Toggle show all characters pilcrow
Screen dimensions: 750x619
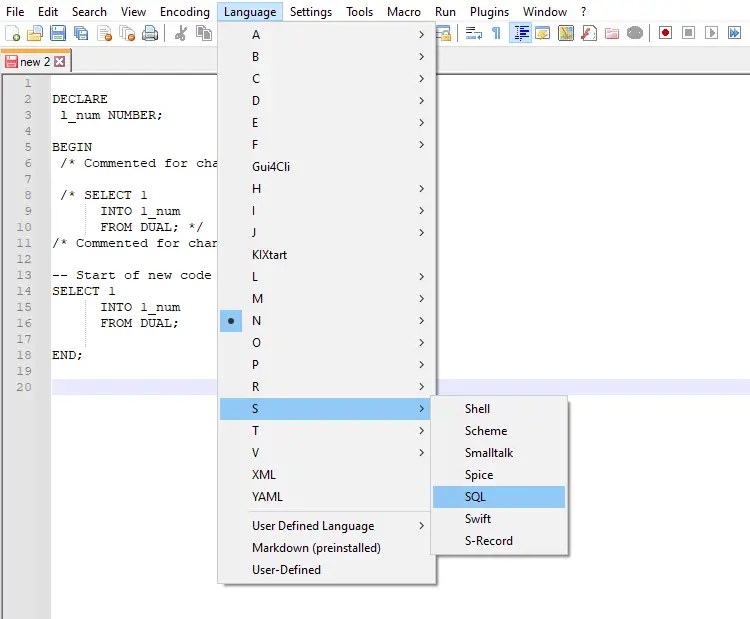click(x=496, y=33)
